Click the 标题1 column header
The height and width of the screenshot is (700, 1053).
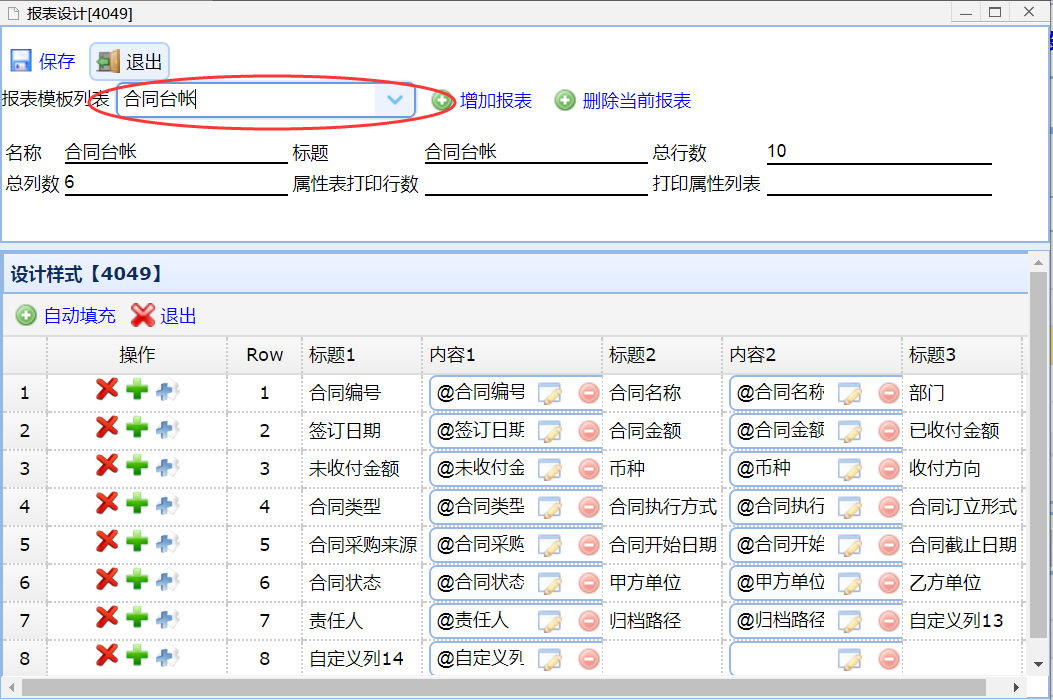(x=362, y=355)
